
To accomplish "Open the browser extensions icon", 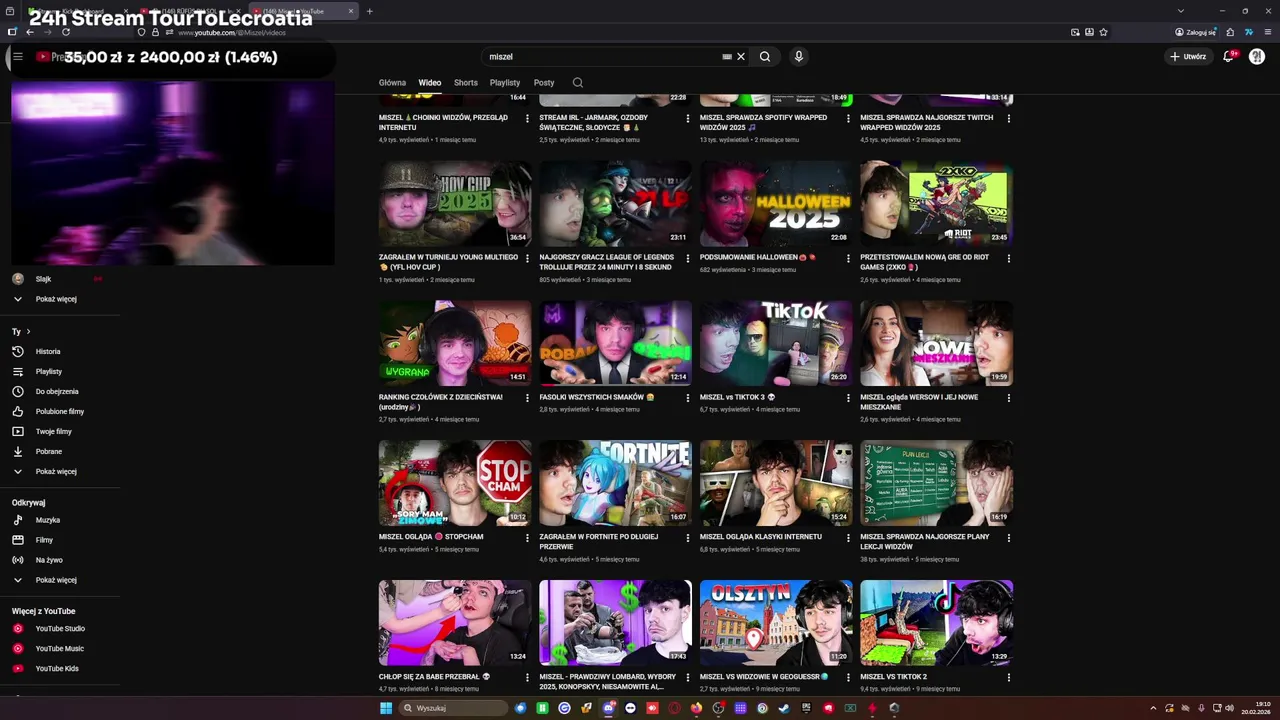I will [1231, 32].
